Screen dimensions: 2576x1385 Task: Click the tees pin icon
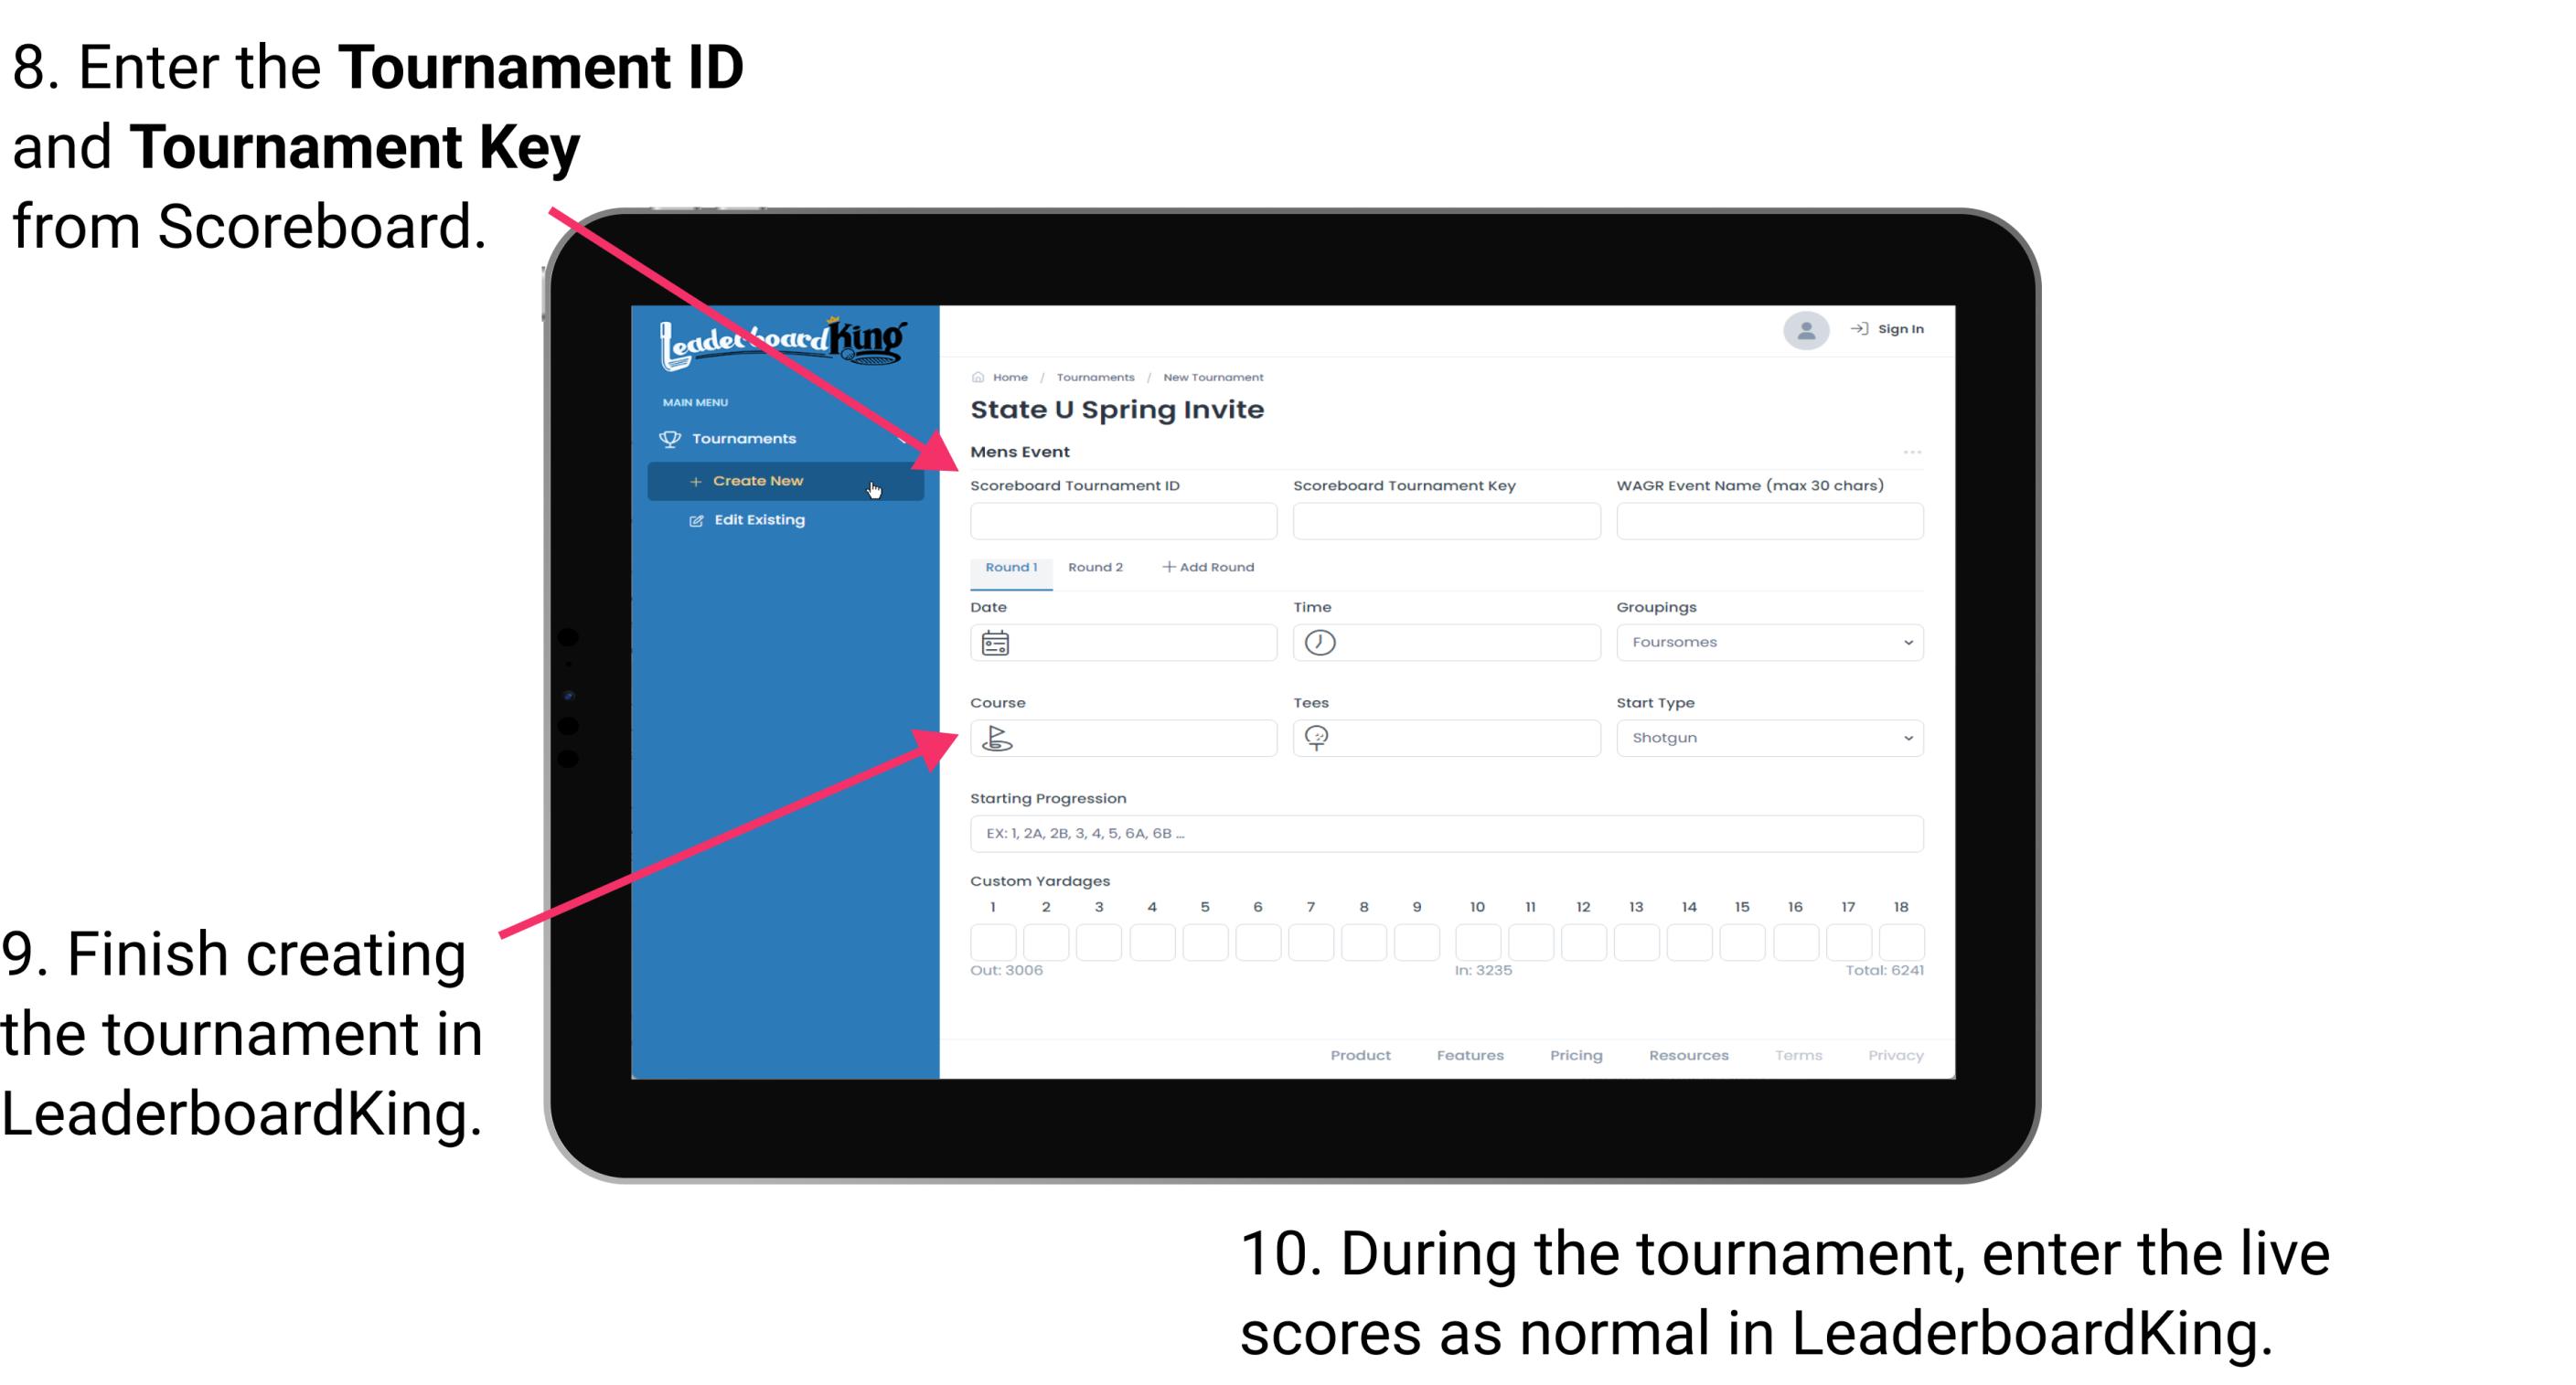pyautogui.click(x=1322, y=737)
